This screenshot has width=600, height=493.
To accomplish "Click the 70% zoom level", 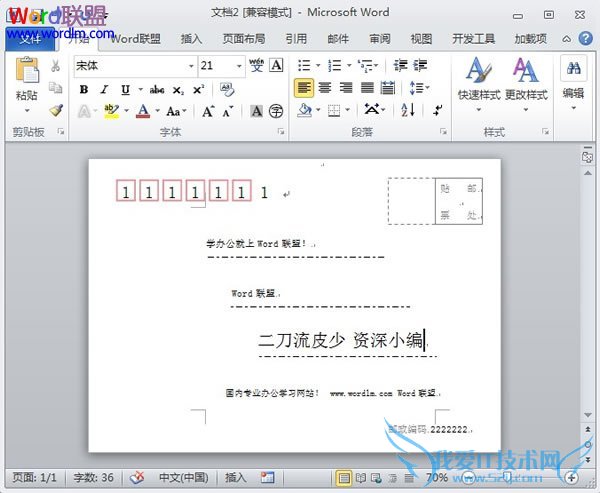I will point(437,477).
